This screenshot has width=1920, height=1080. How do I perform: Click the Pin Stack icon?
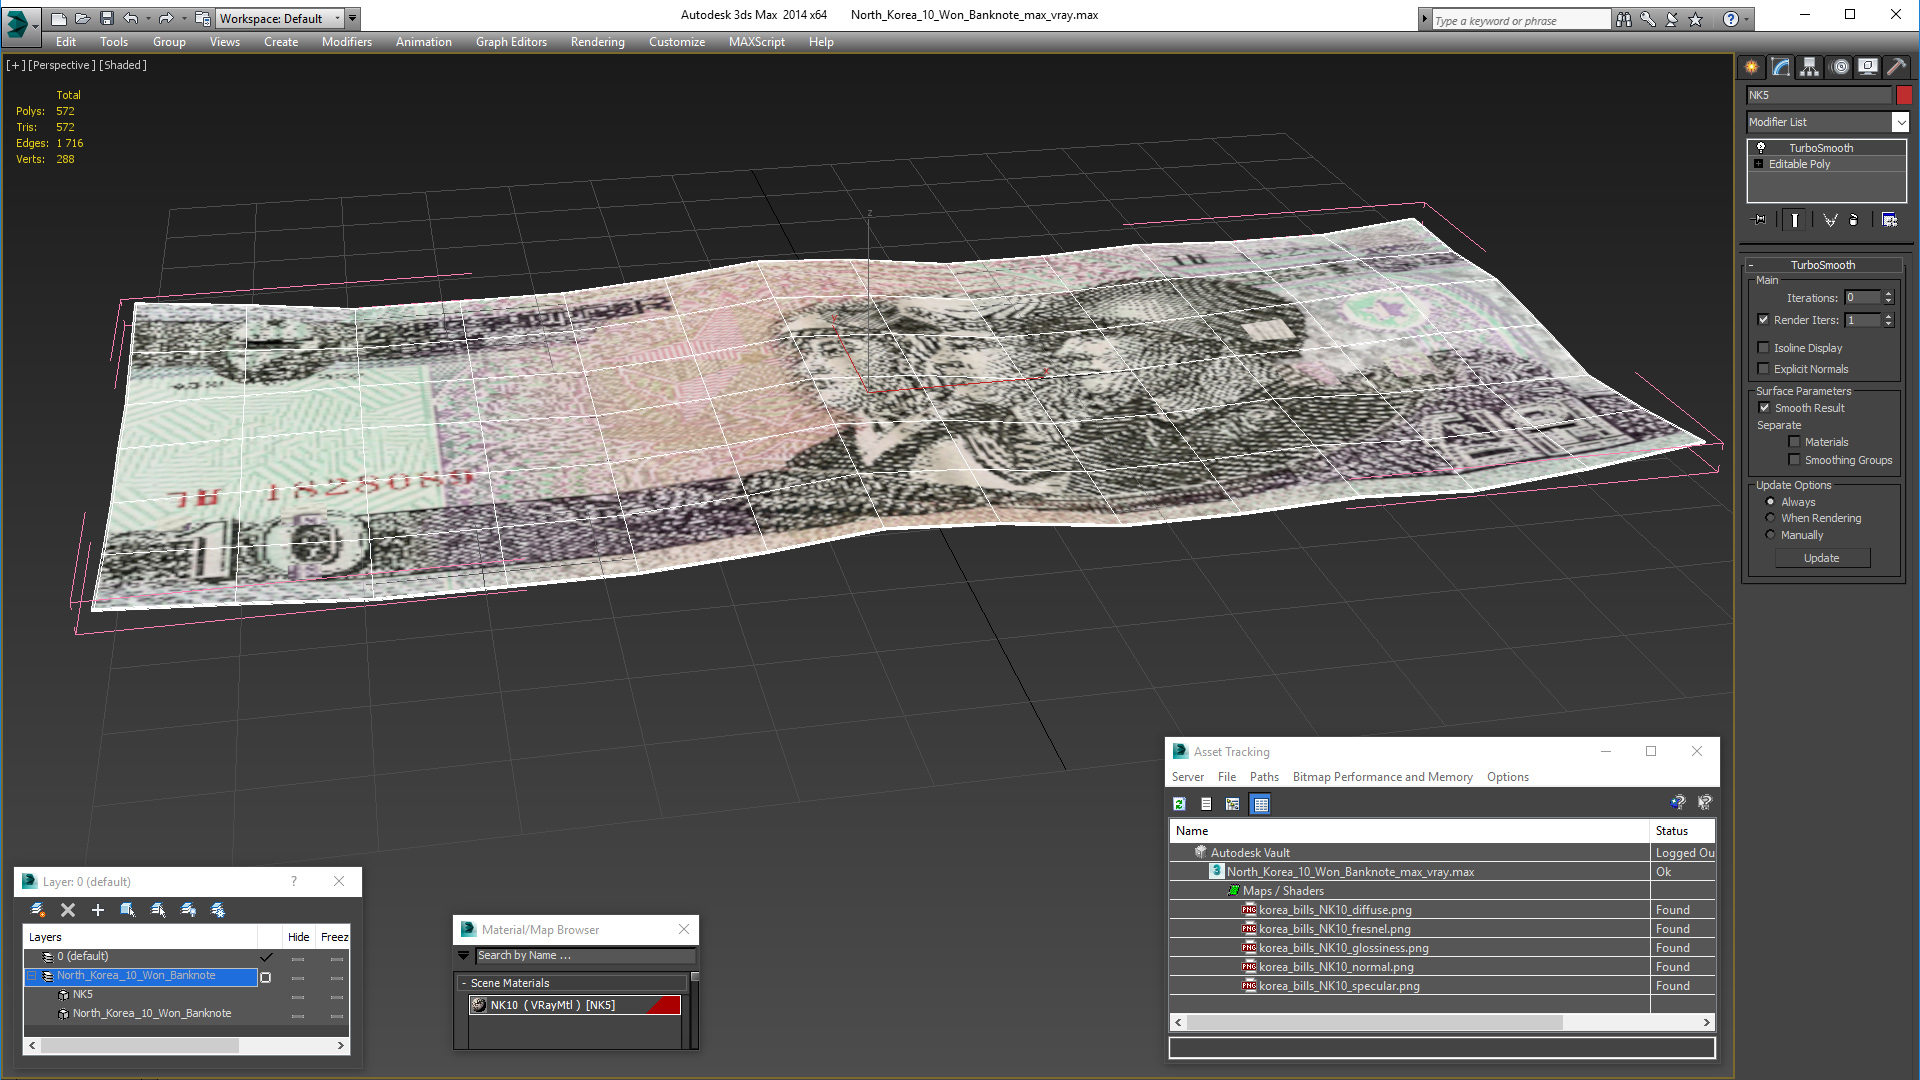[1760, 220]
